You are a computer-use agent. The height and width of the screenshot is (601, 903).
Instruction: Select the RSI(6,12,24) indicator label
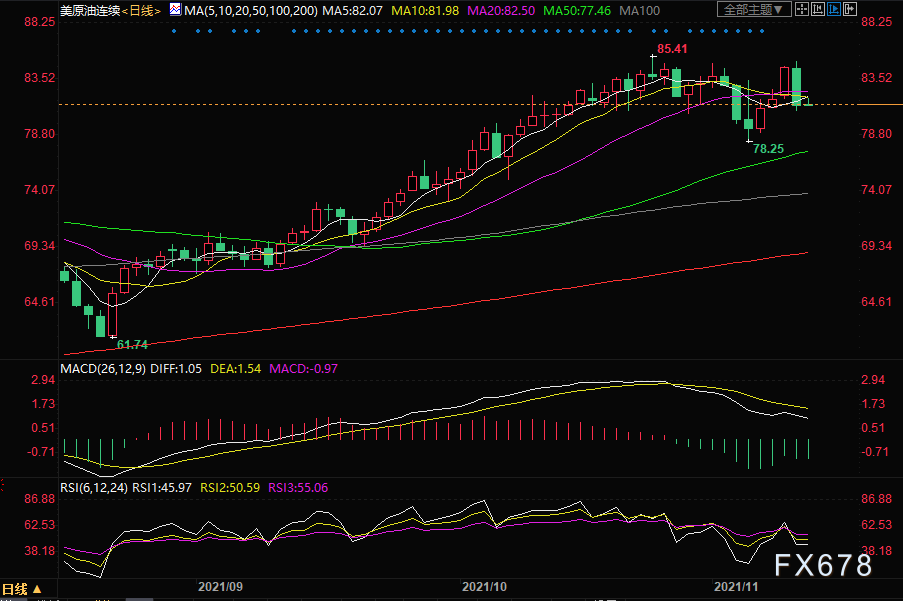[94, 488]
